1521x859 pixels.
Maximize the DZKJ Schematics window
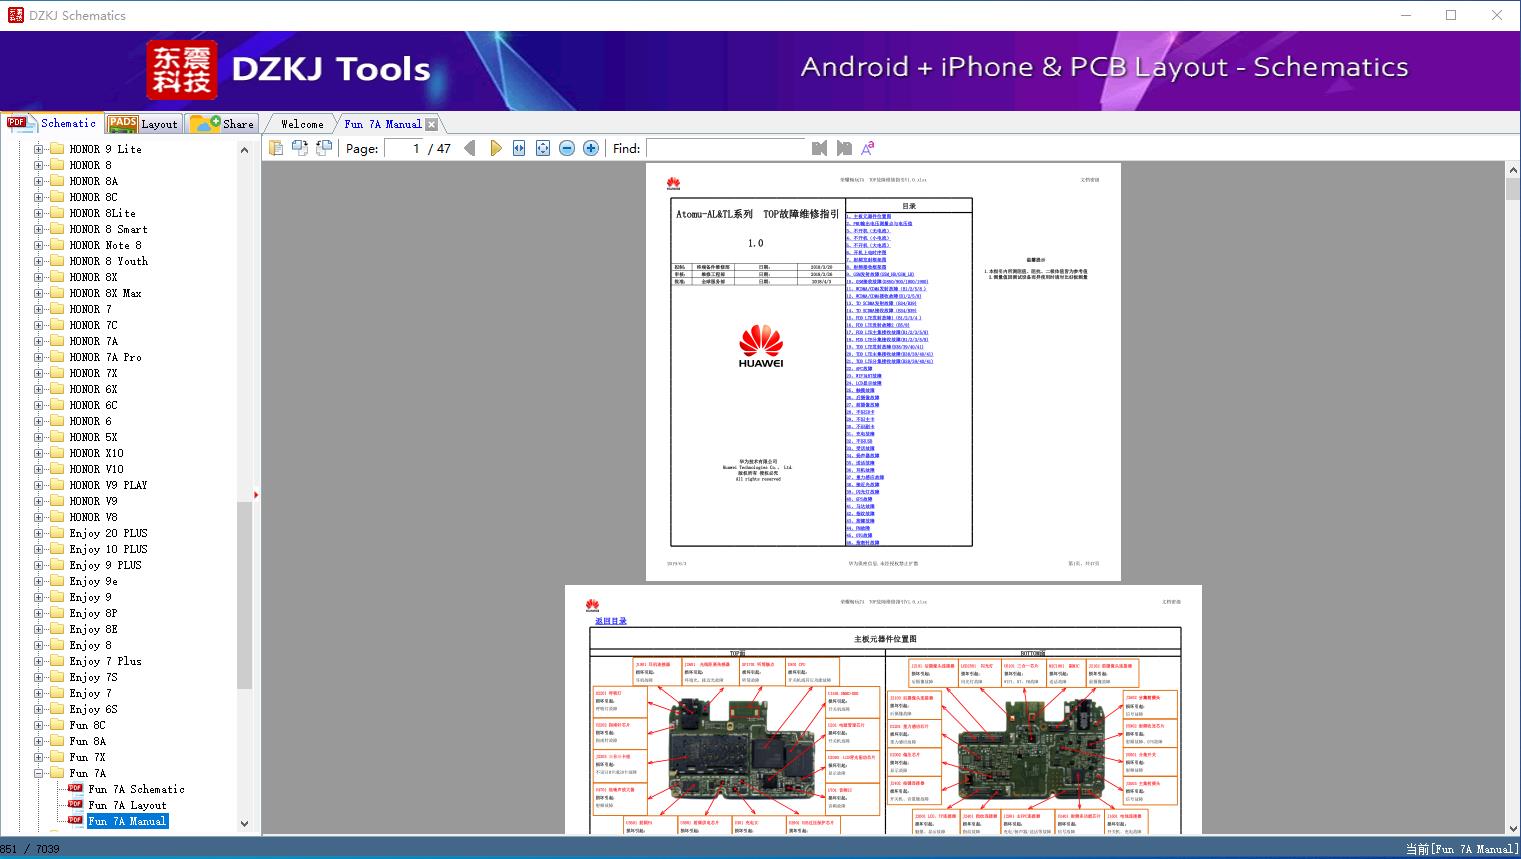pos(1451,15)
